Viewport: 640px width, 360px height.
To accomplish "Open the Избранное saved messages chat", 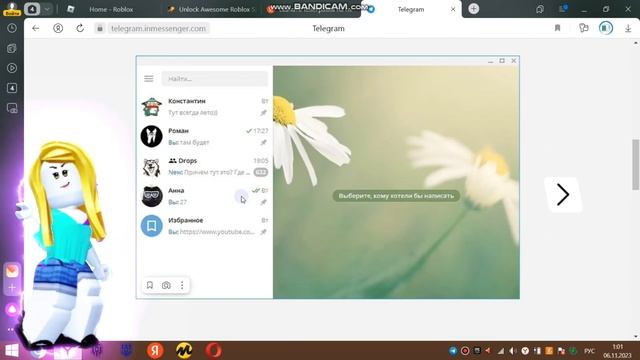I will pos(204,226).
